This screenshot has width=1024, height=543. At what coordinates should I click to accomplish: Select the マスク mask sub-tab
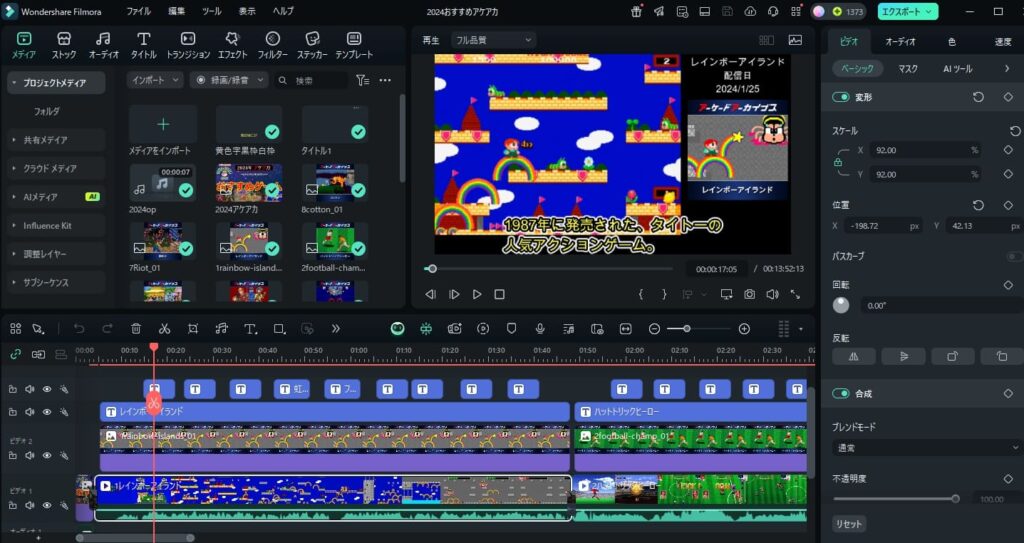[908, 69]
